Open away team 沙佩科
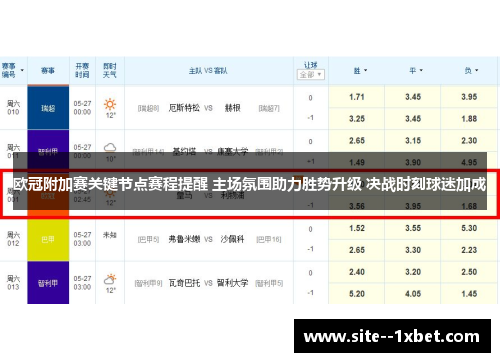 232,239
